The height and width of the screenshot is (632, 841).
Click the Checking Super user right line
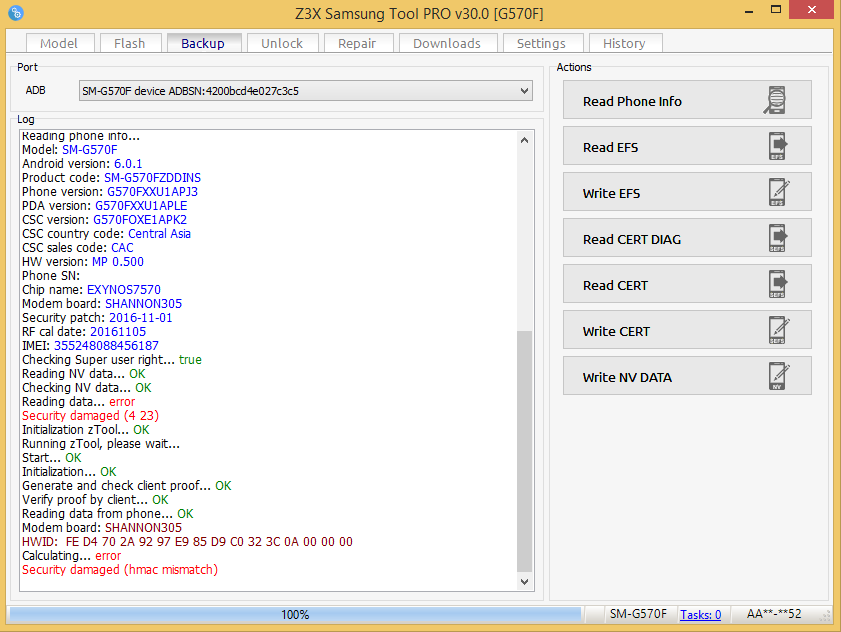[x=112, y=359]
